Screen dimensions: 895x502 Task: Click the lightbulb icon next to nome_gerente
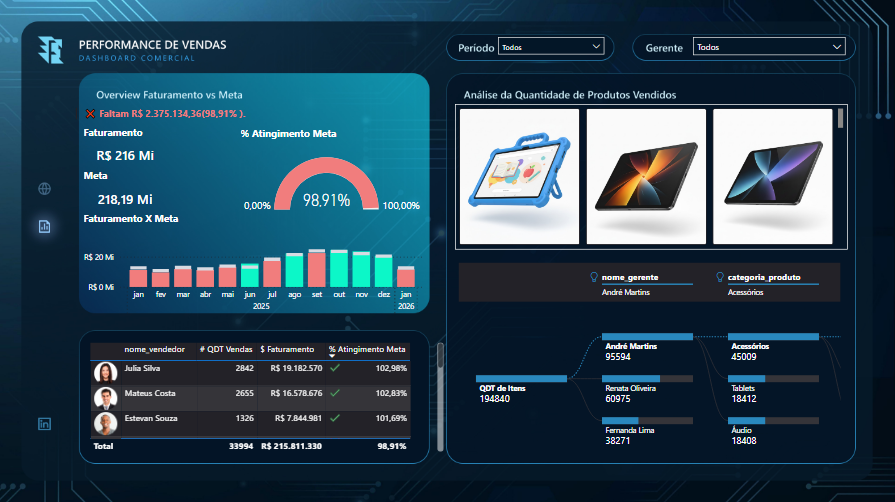click(x=594, y=277)
